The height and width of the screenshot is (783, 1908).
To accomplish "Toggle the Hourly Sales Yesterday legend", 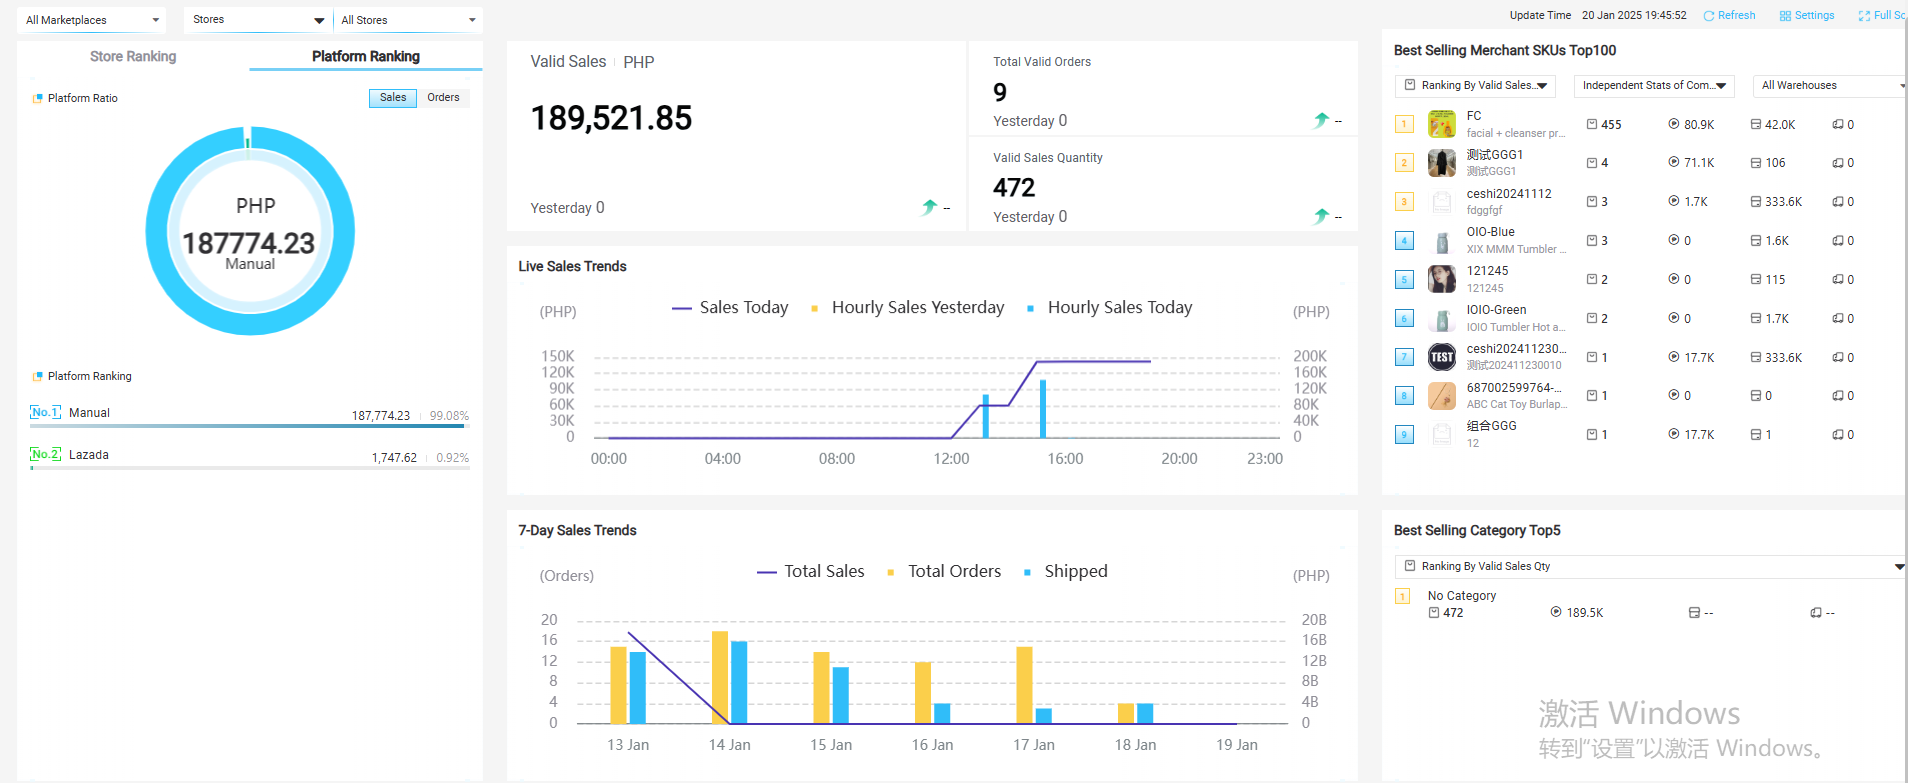I will [x=907, y=307].
